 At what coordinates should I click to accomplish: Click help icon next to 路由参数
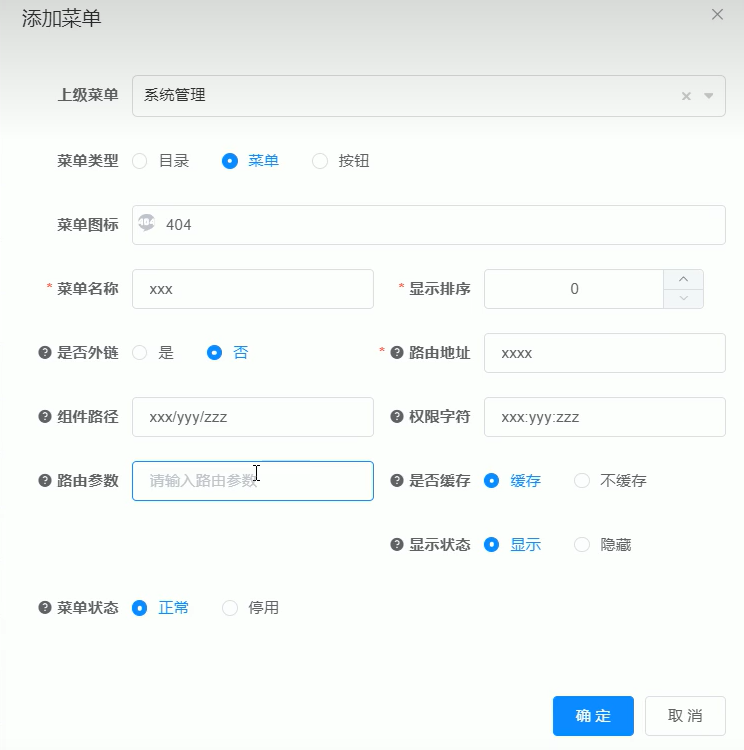coord(44,480)
